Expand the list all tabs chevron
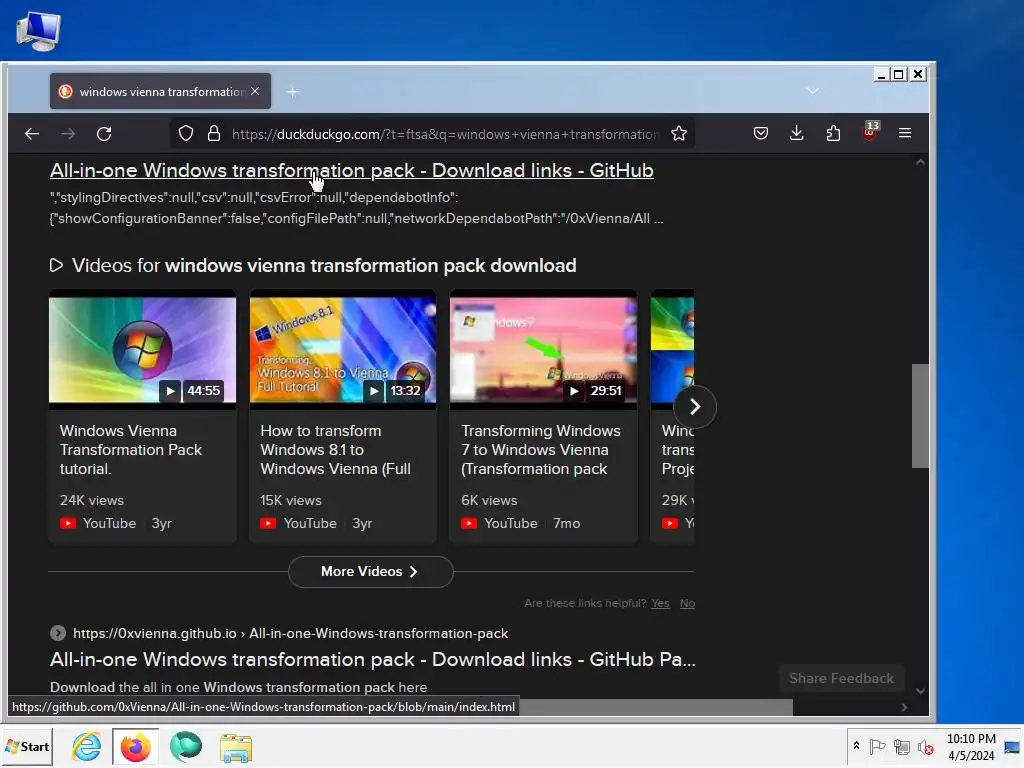 coord(812,91)
